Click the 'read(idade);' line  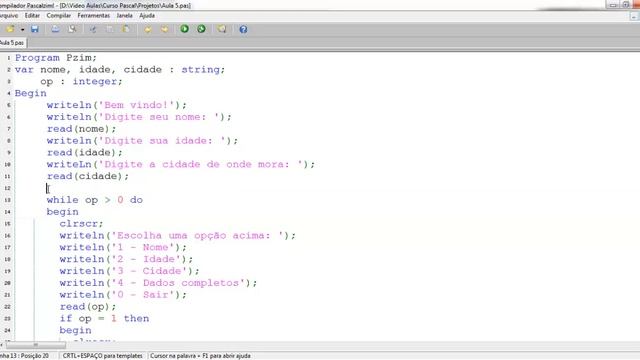tap(84, 153)
